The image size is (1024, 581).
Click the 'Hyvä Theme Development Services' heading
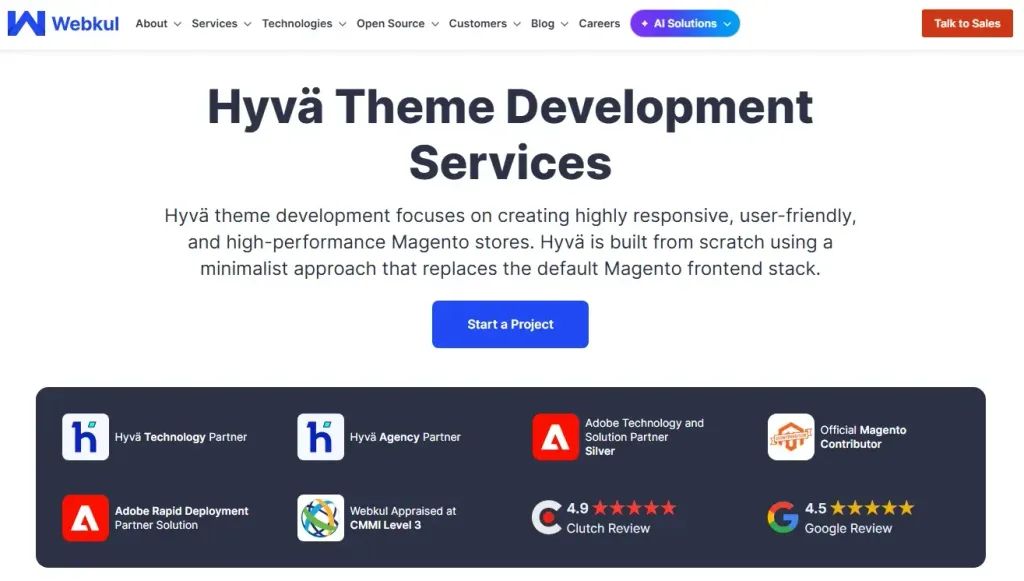click(510, 134)
